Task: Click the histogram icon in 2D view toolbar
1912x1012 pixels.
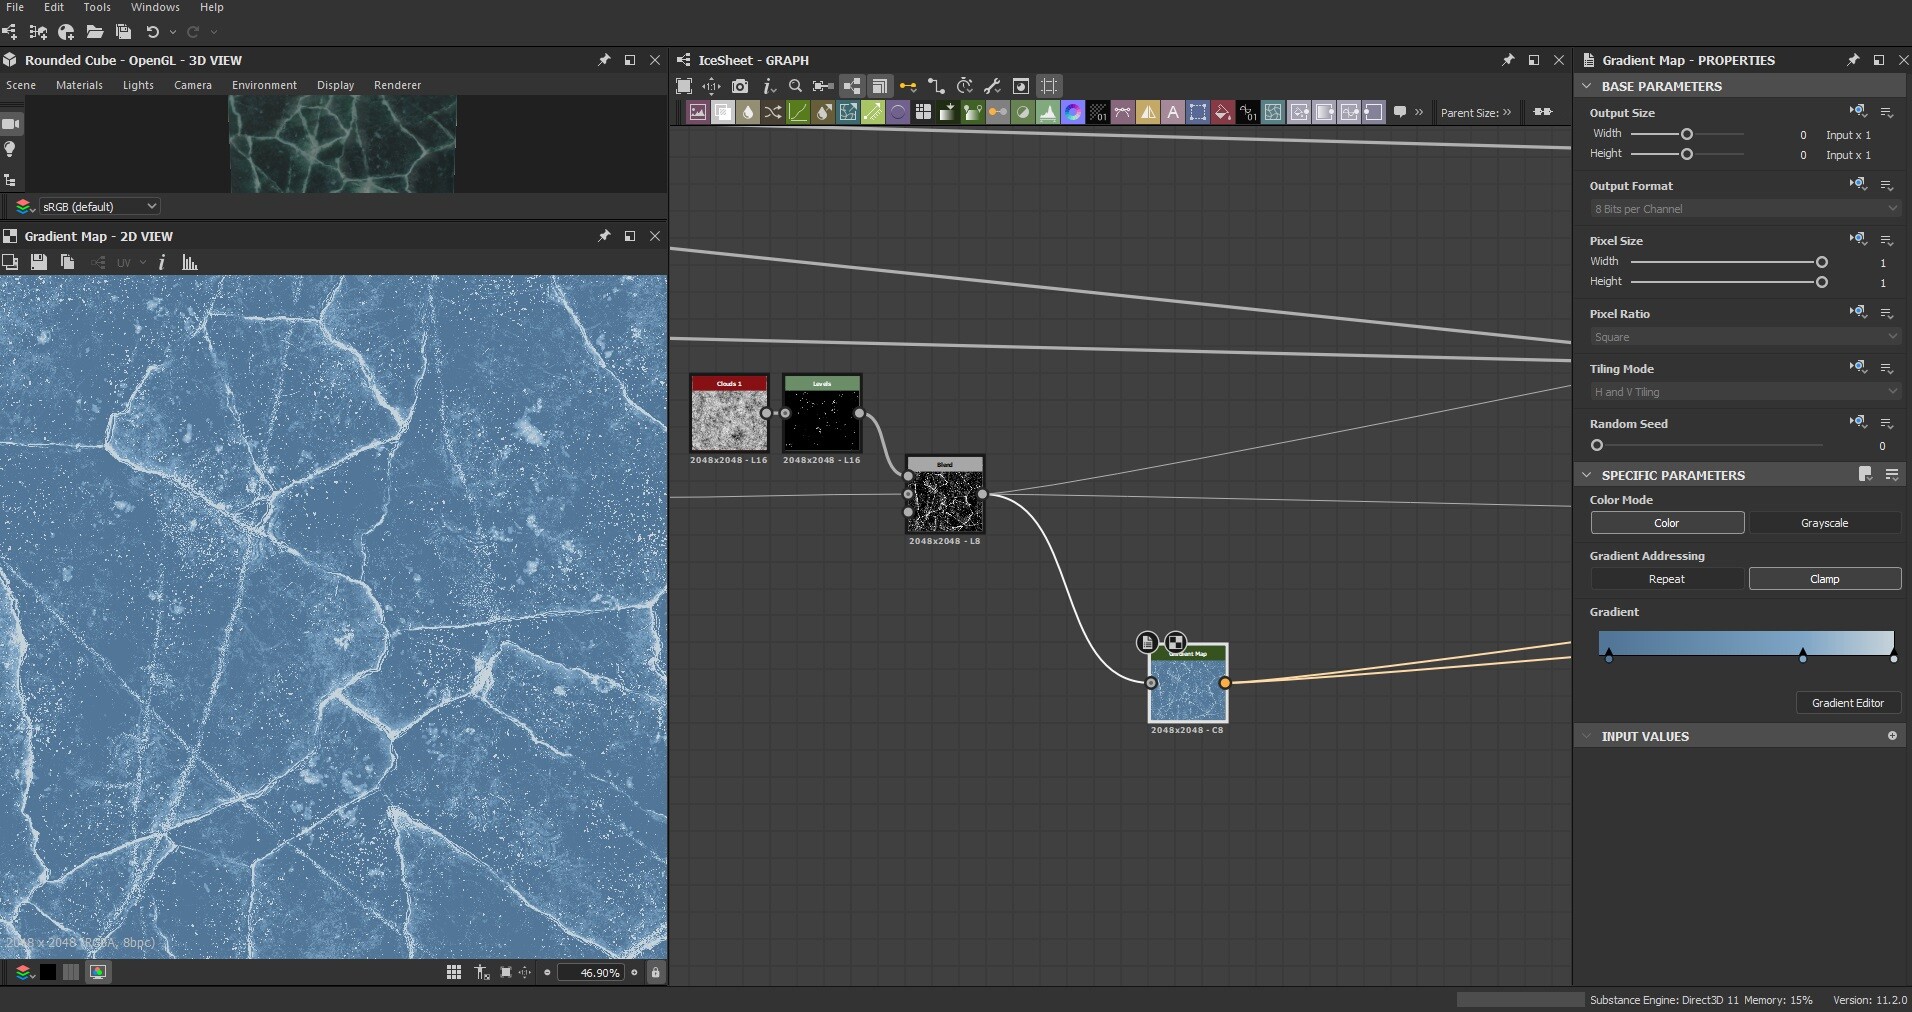Action: (x=190, y=262)
